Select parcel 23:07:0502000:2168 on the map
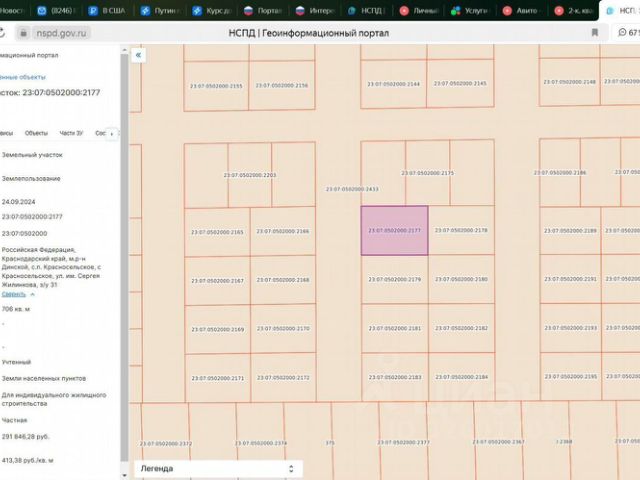This screenshot has width=640, height=480. pos(283,280)
